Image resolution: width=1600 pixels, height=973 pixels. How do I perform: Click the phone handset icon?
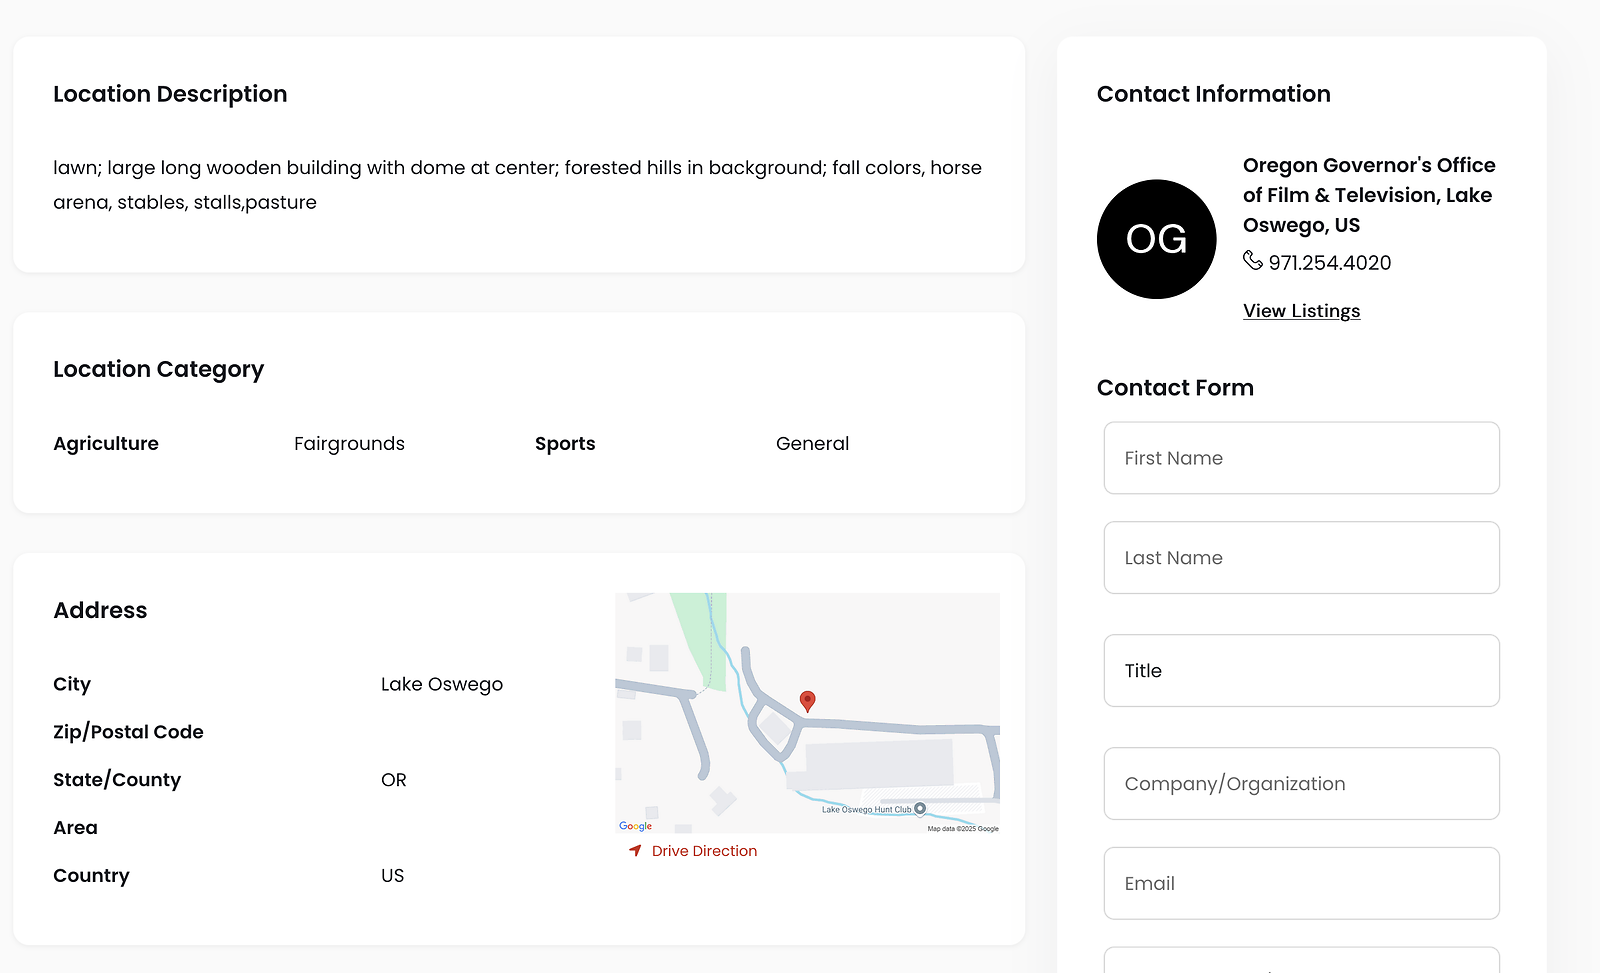tap(1252, 261)
